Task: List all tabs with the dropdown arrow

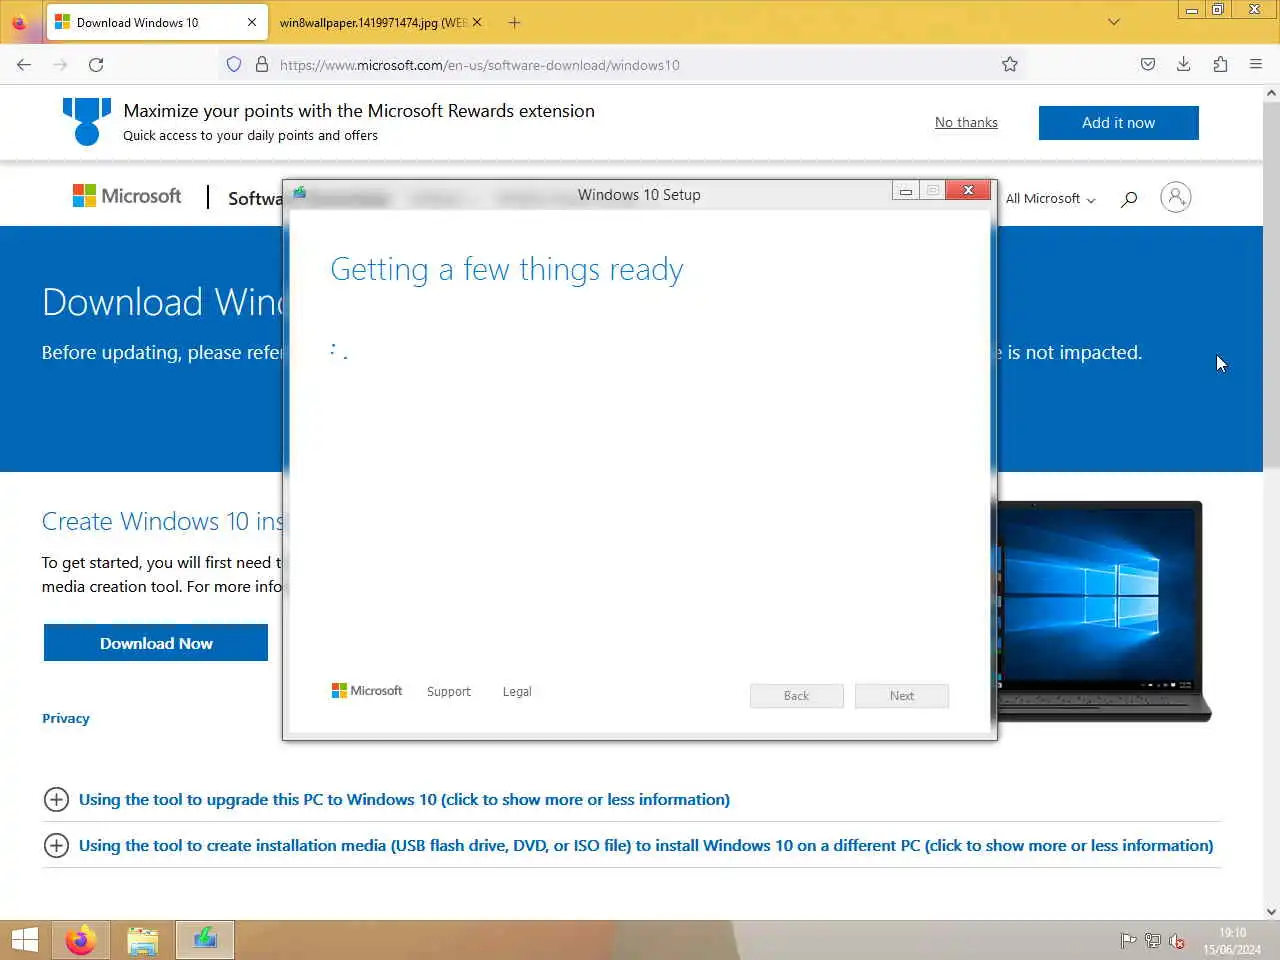Action: [x=1114, y=22]
